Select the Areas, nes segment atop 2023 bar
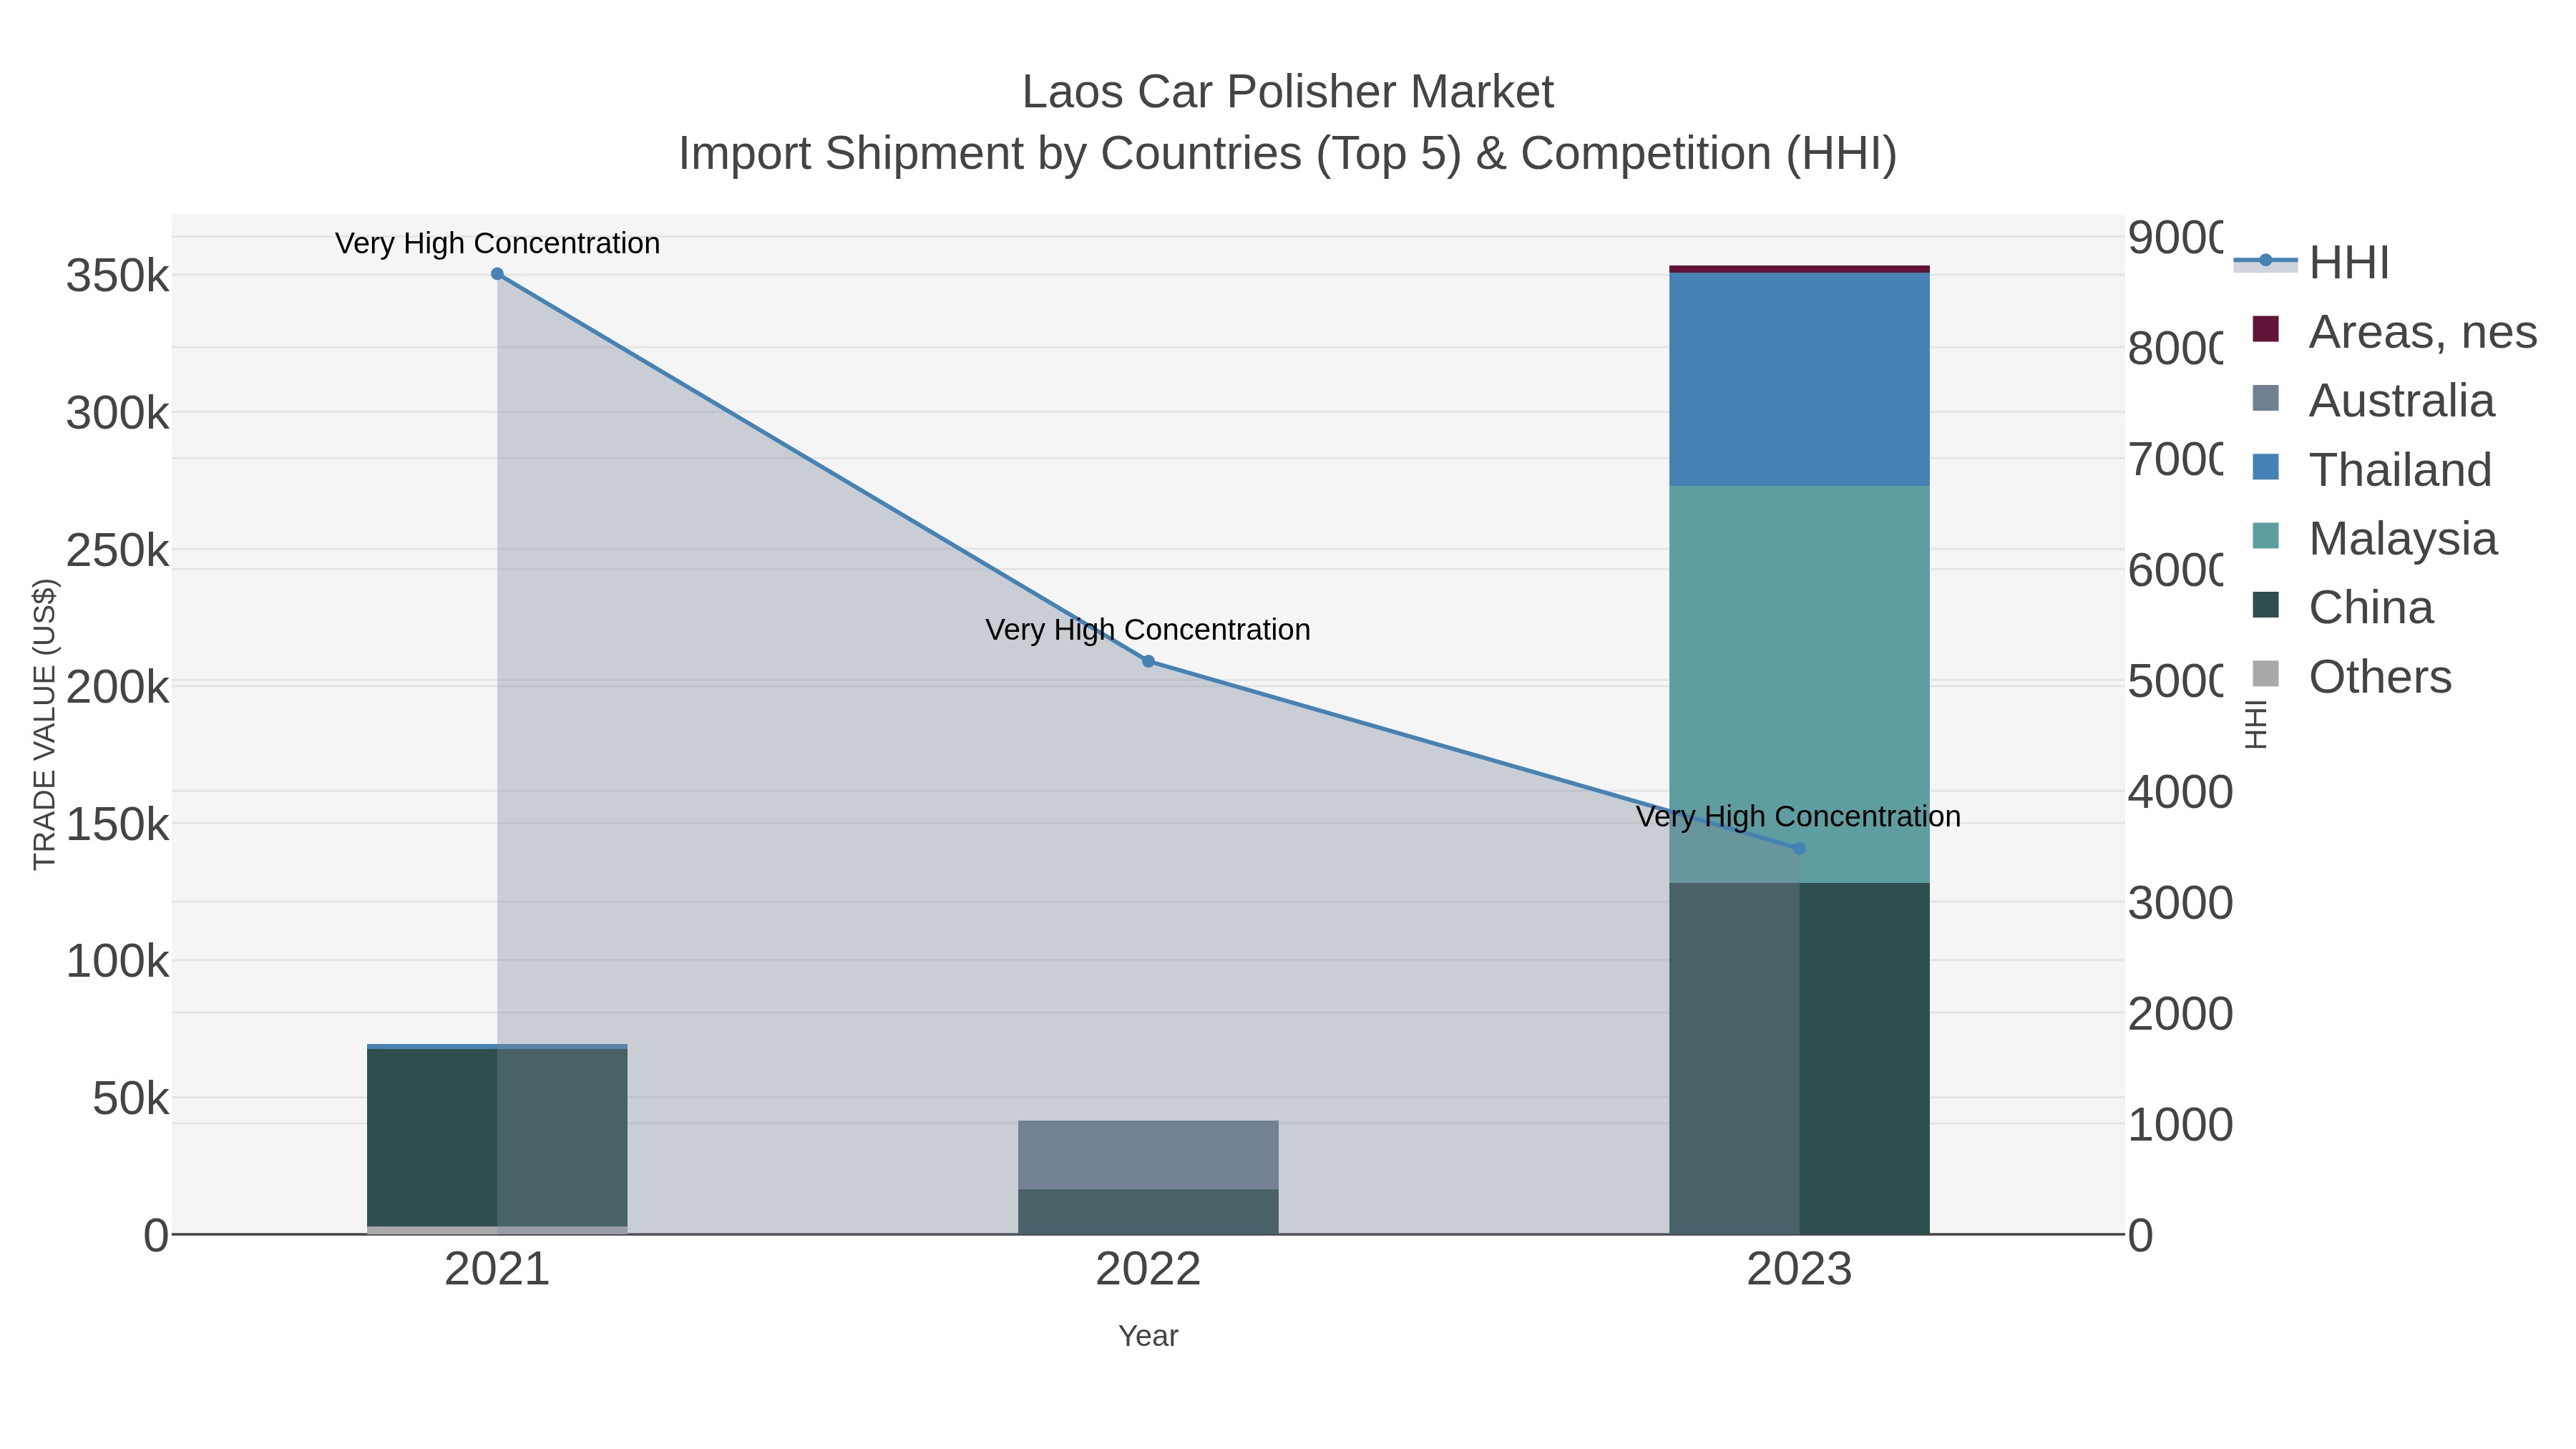Viewport: 2576px width, 1449px height. click(1799, 269)
